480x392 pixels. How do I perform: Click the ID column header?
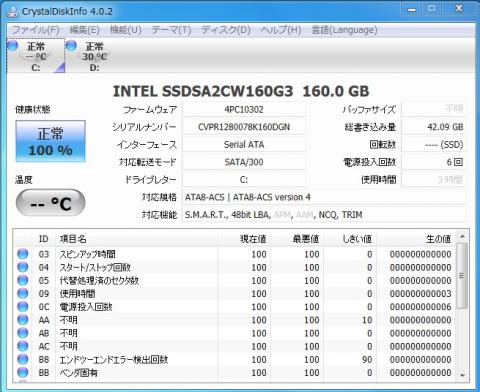coord(44,239)
